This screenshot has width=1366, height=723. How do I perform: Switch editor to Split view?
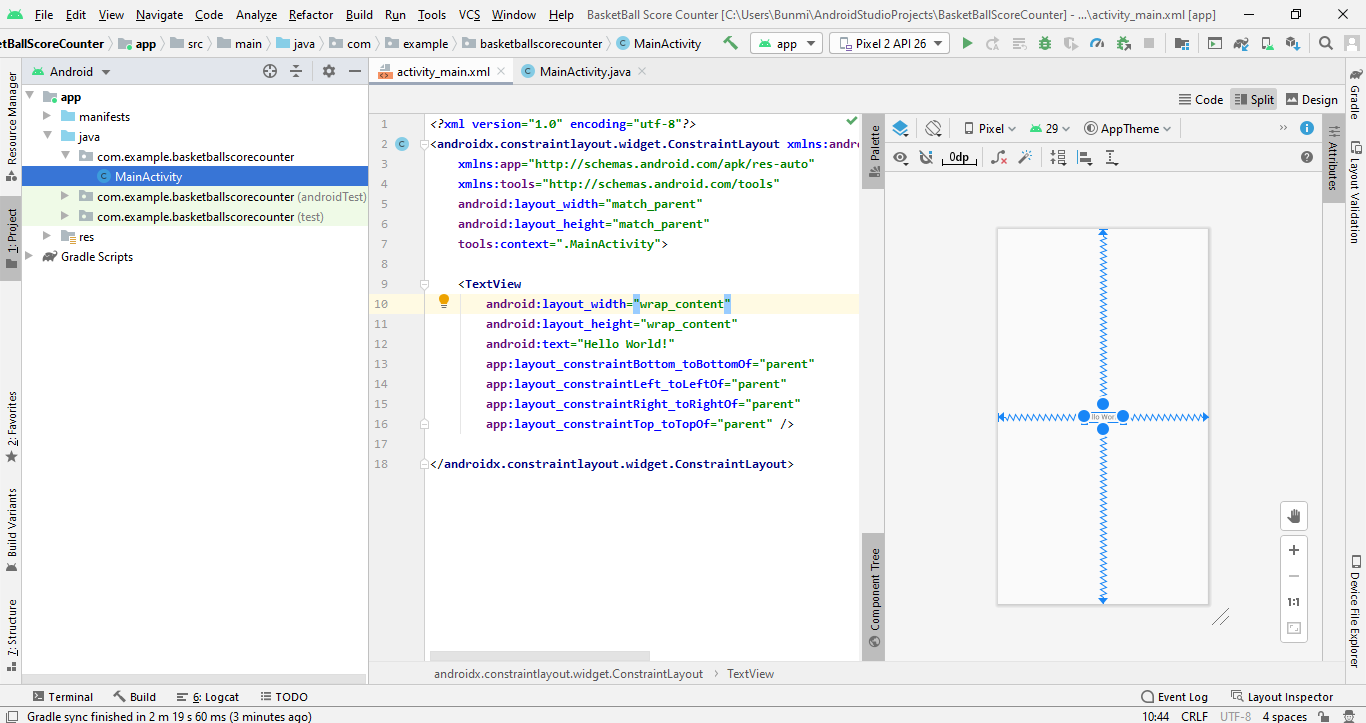1254,99
